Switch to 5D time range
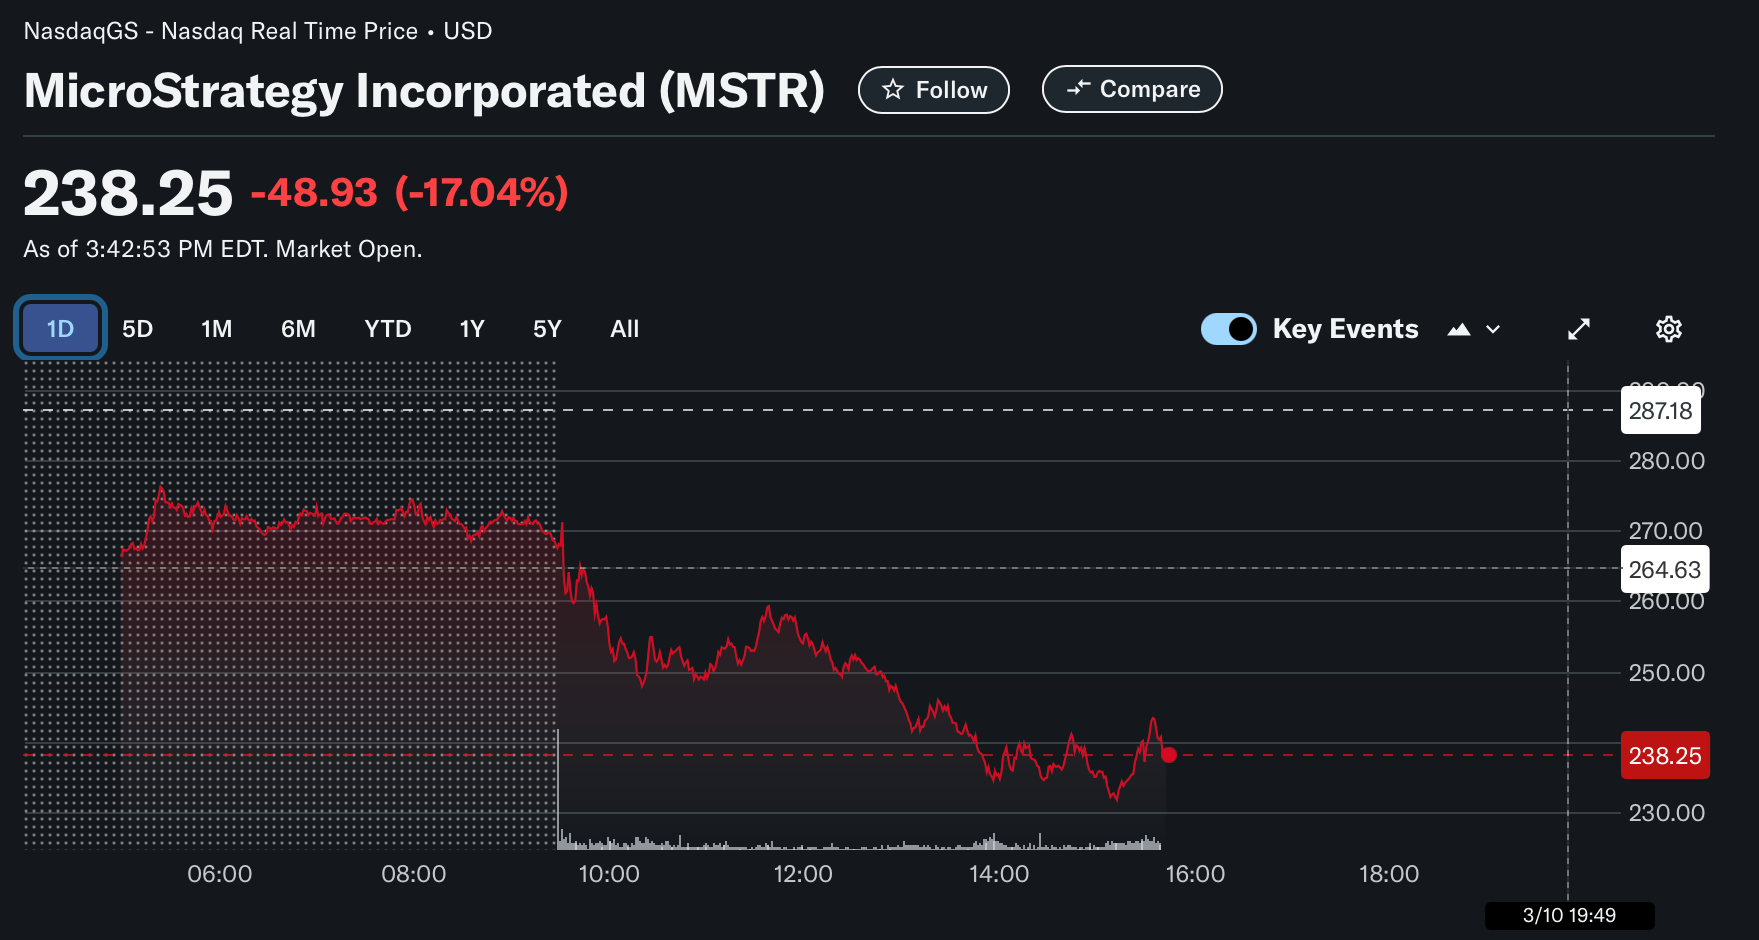This screenshot has width=1759, height=940. [x=137, y=329]
